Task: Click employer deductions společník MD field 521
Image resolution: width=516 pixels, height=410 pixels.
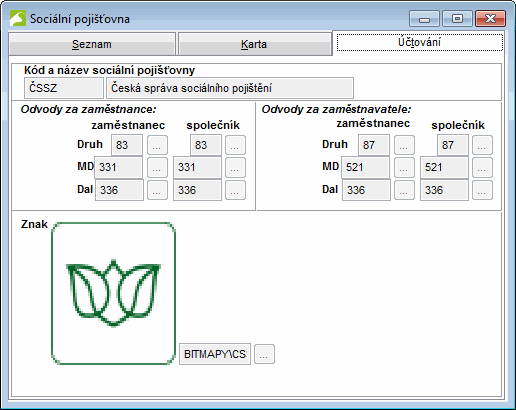Action: pyautogui.click(x=444, y=167)
